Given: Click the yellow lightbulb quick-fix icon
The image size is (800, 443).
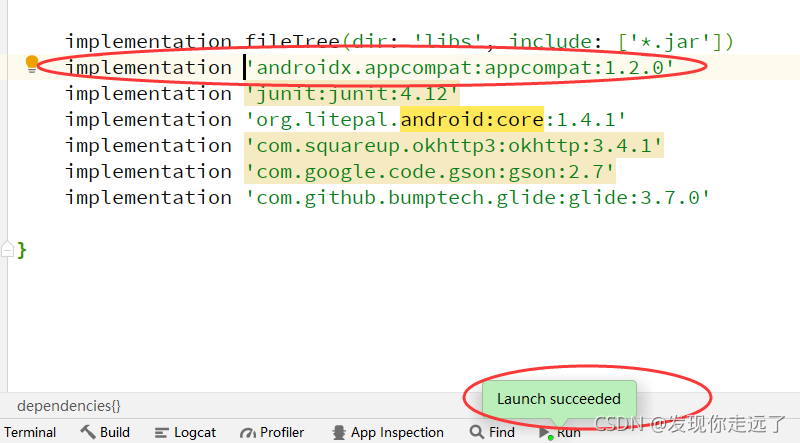Looking at the screenshot, I should (32, 65).
